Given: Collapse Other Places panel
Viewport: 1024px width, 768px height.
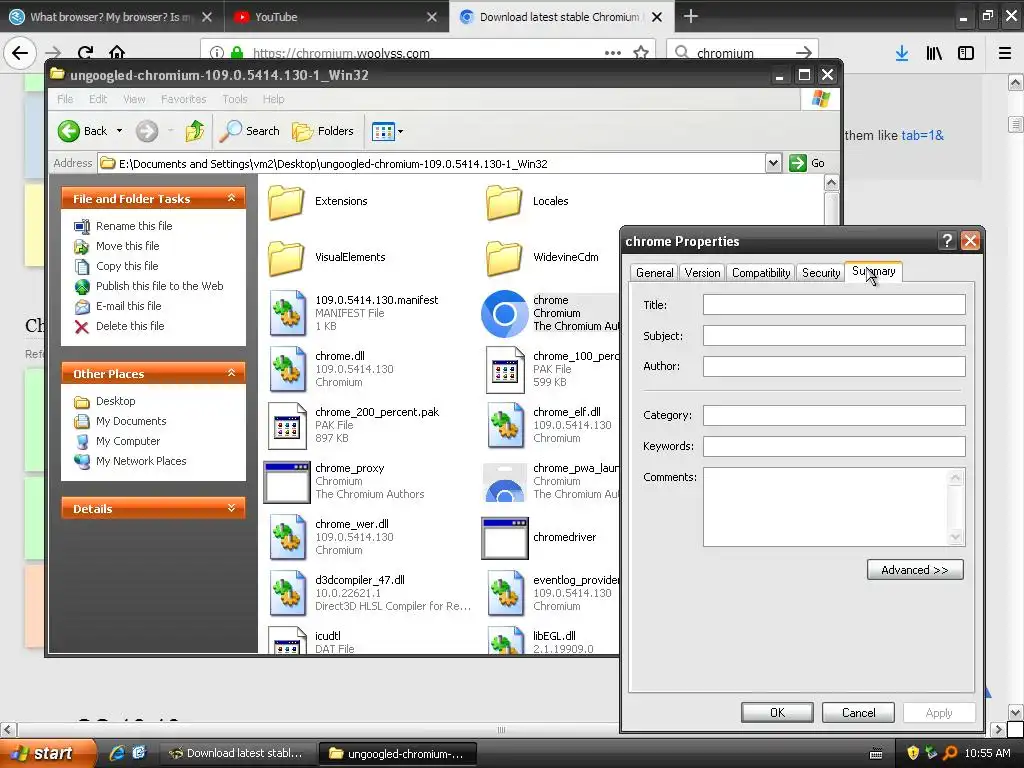Looking at the screenshot, I should point(231,373).
